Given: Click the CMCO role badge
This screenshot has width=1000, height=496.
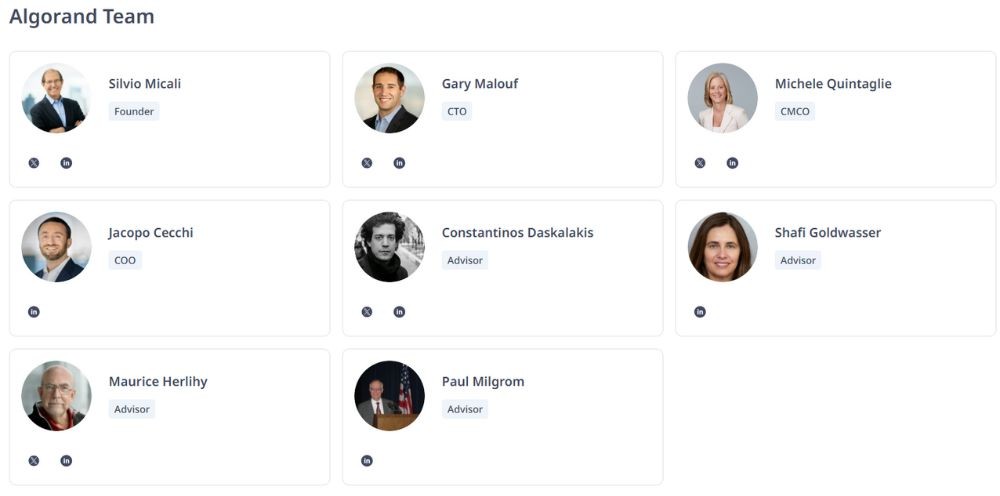Looking at the screenshot, I should click(795, 112).
